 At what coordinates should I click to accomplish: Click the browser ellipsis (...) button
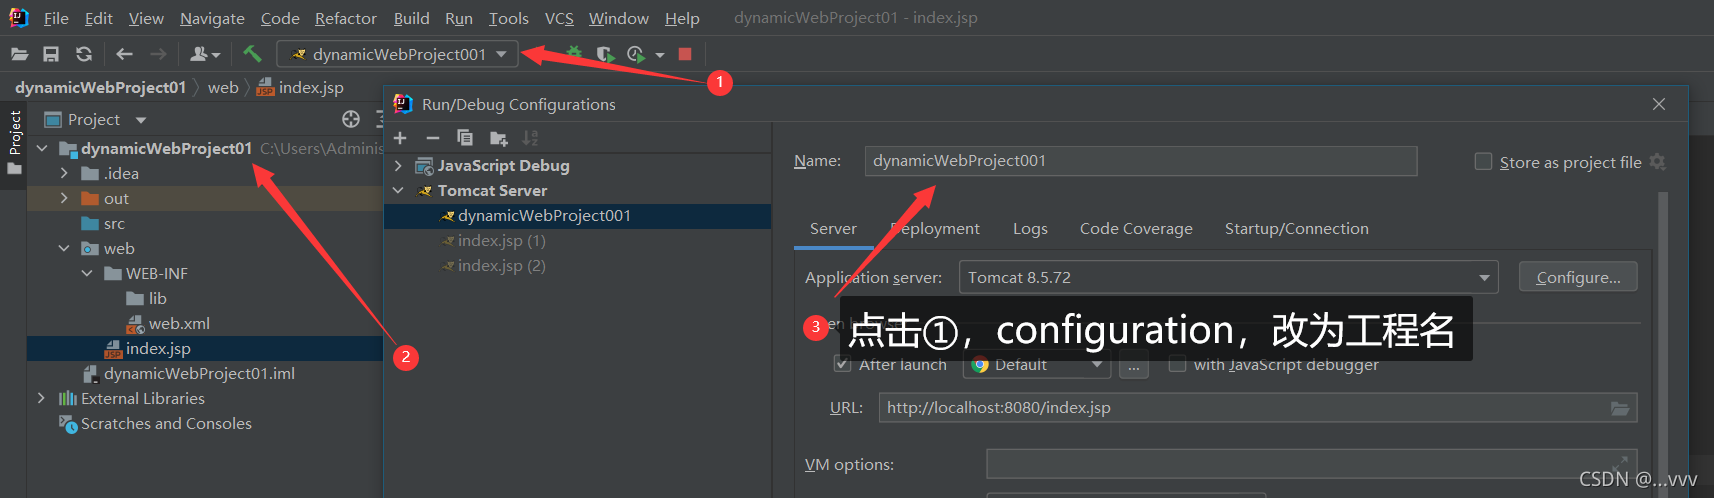(x=1133, y=366)
